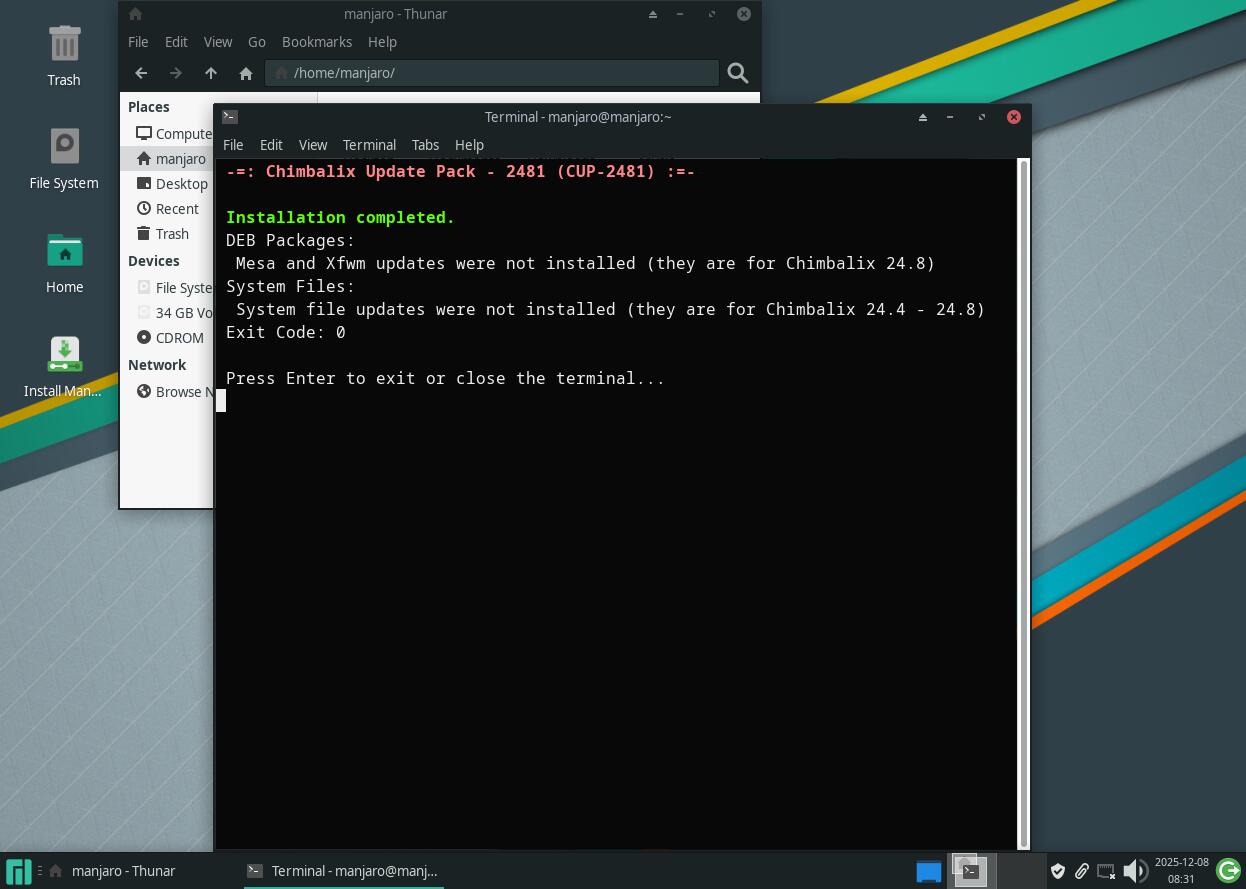Click 'Exit Code: 0' line in terminal

tap(286, 332)
